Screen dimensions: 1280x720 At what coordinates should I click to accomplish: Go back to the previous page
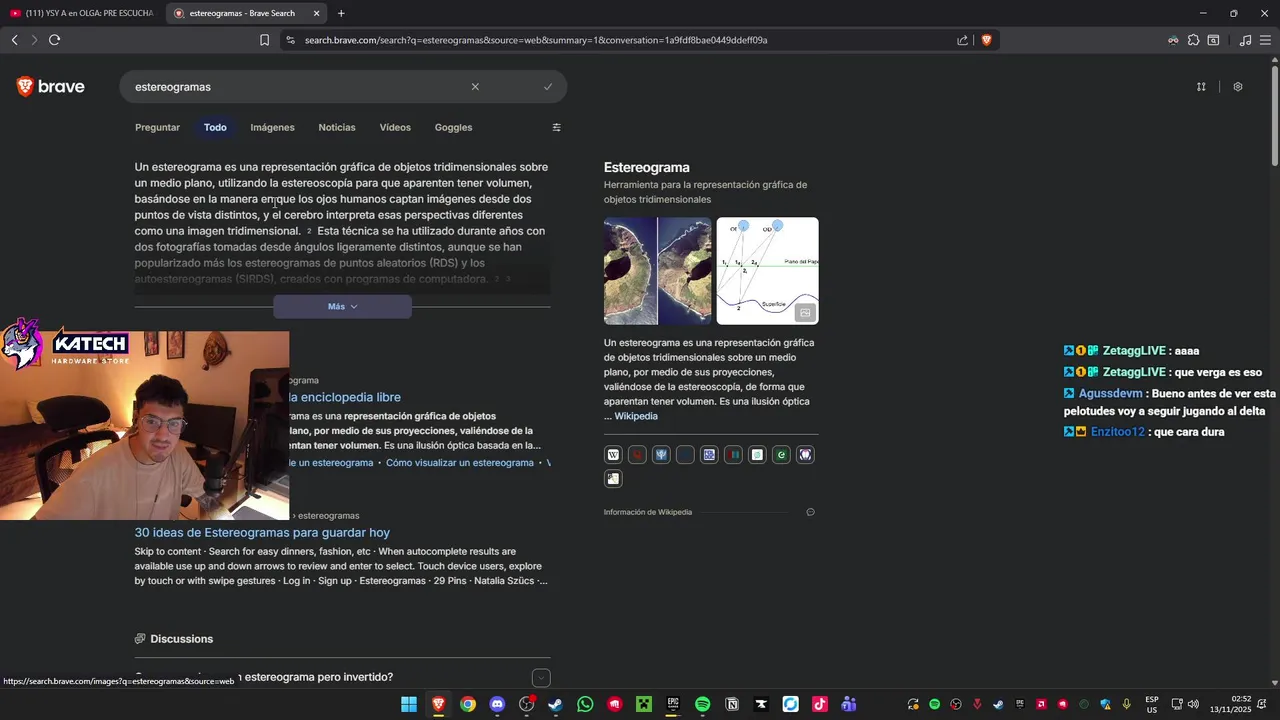(x=14, y=40)
